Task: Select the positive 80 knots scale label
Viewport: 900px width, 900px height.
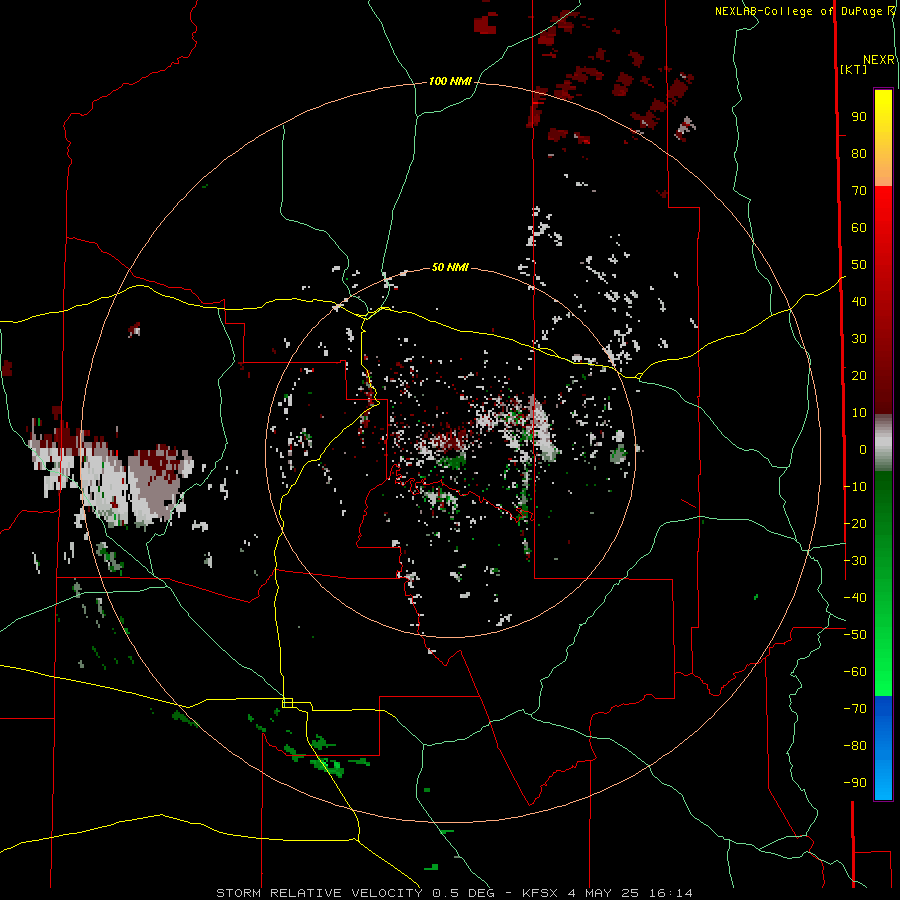Action: [859, 154]
